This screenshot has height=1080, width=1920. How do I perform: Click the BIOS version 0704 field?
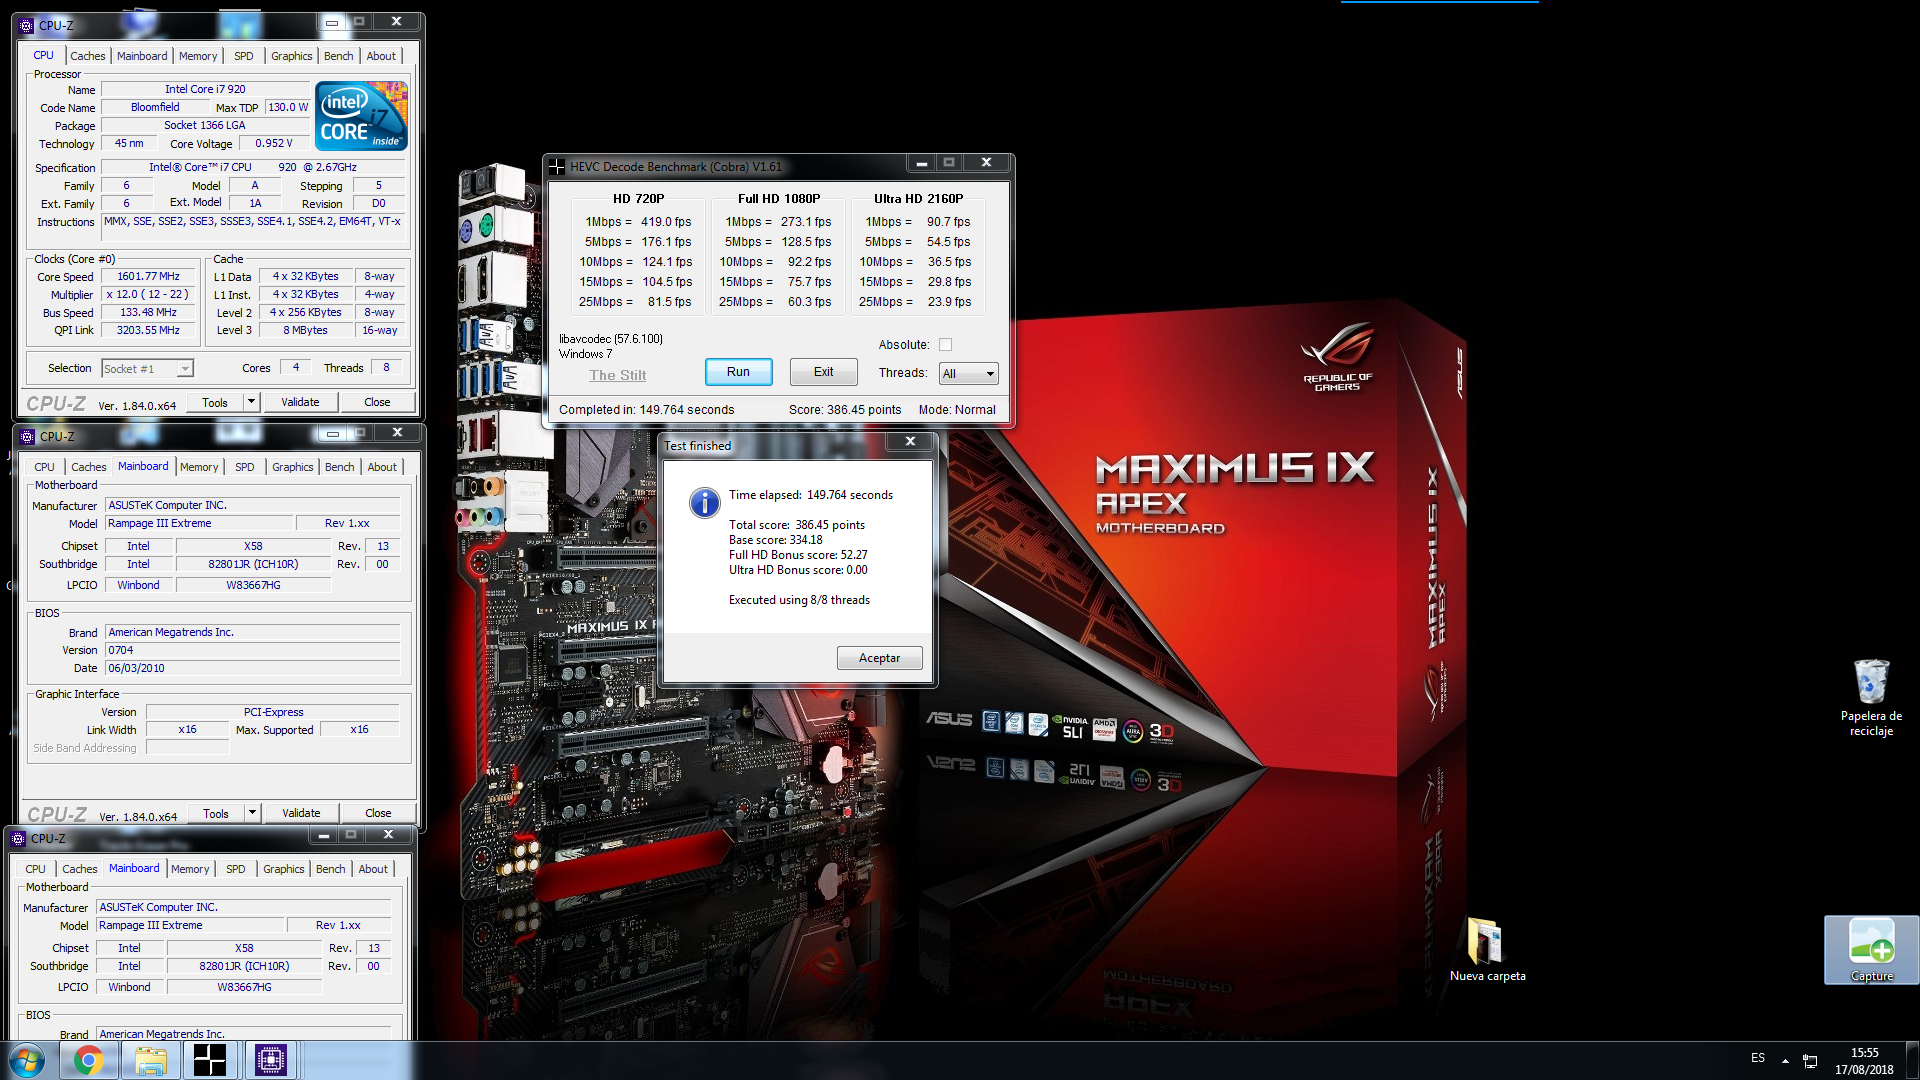(x=252, y=650)
